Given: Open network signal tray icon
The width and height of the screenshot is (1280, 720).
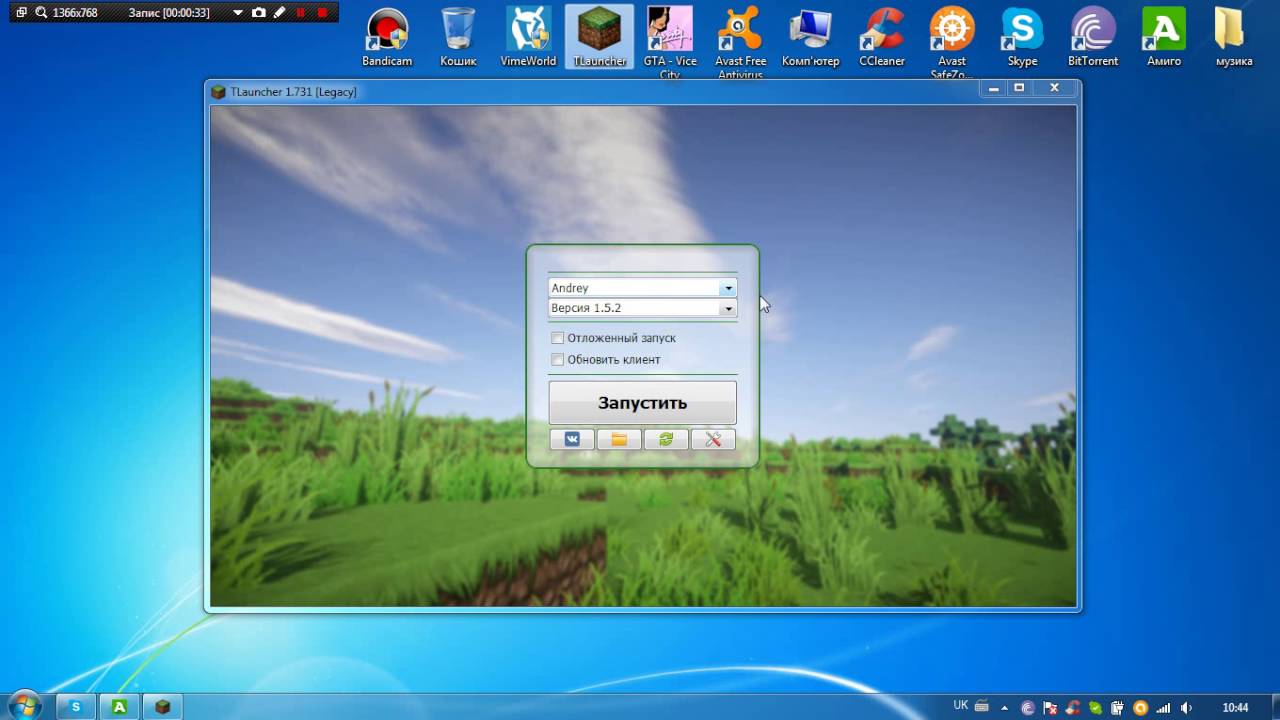Looking at the screenshot, I should click(x=1163, y=708).
